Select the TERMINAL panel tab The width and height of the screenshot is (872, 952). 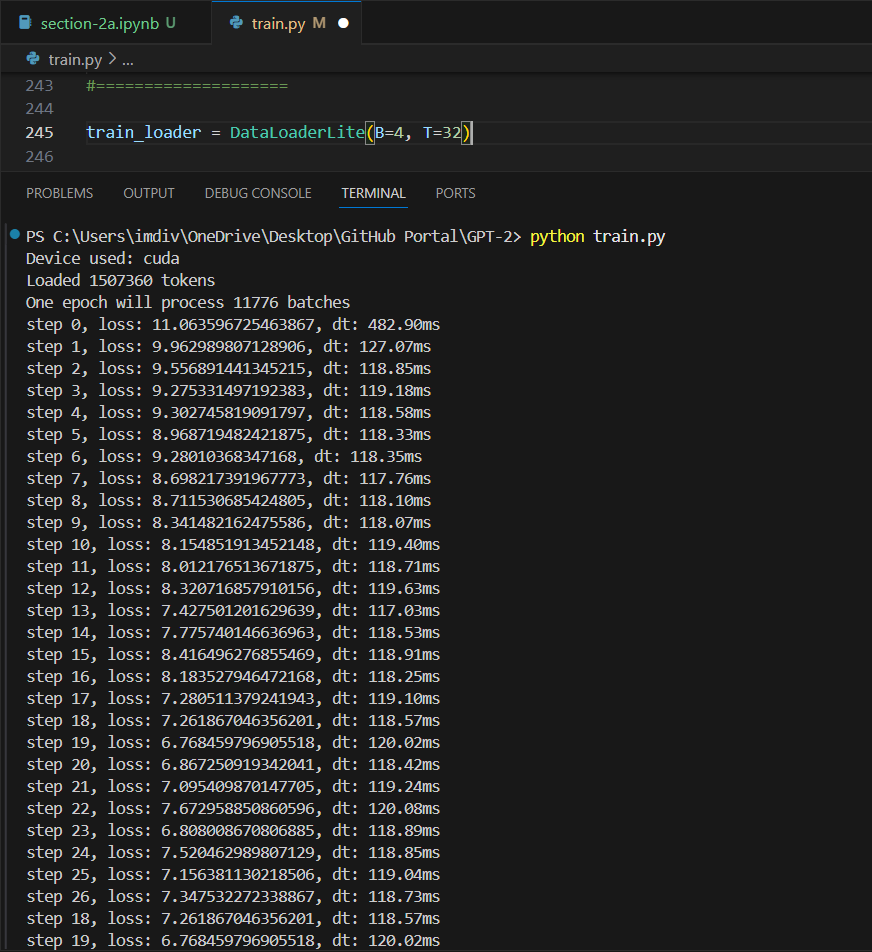tap(373, 193)
